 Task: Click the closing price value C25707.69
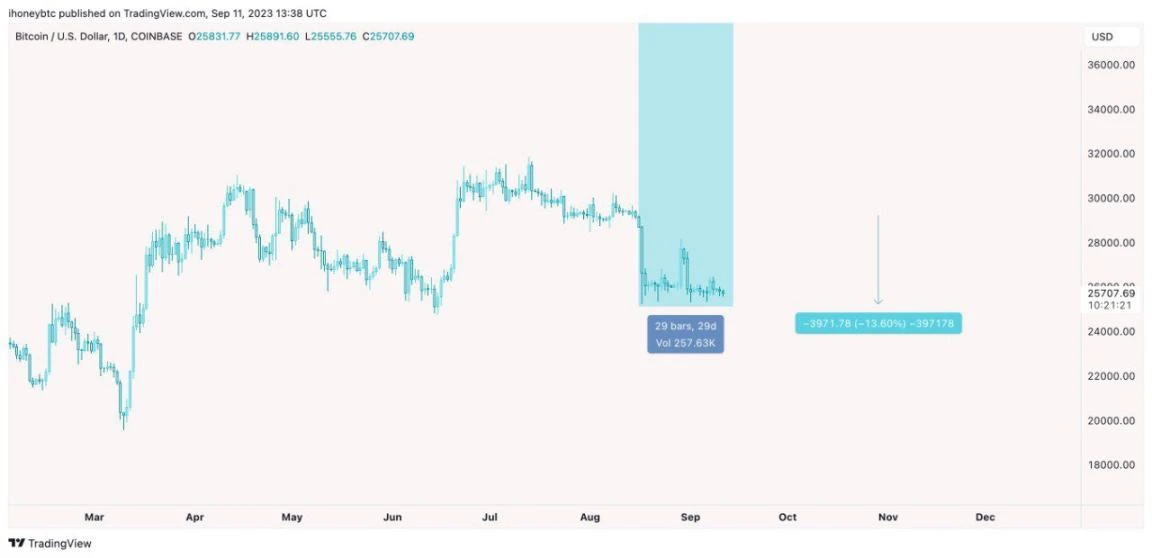(387, 37)
